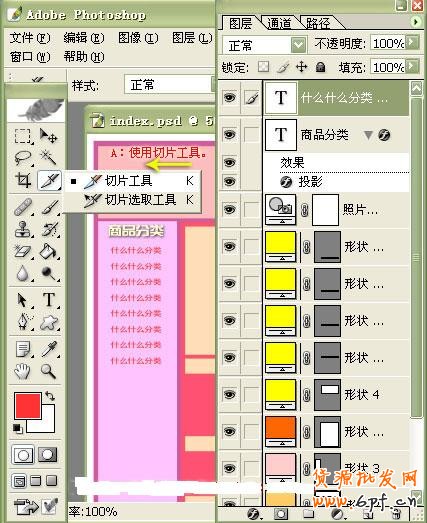Click the red foreground color swatch
The image size is (427, 523).
click(x=27, y=405)
